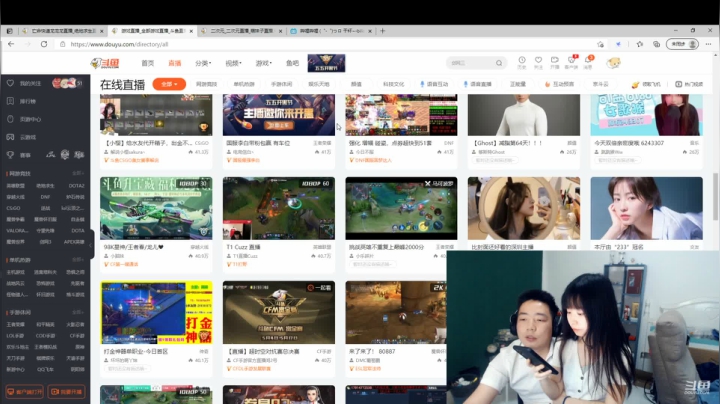Open the CS:GO sidebar game link
The image size is (720, 404).
[x=13, y=208]
